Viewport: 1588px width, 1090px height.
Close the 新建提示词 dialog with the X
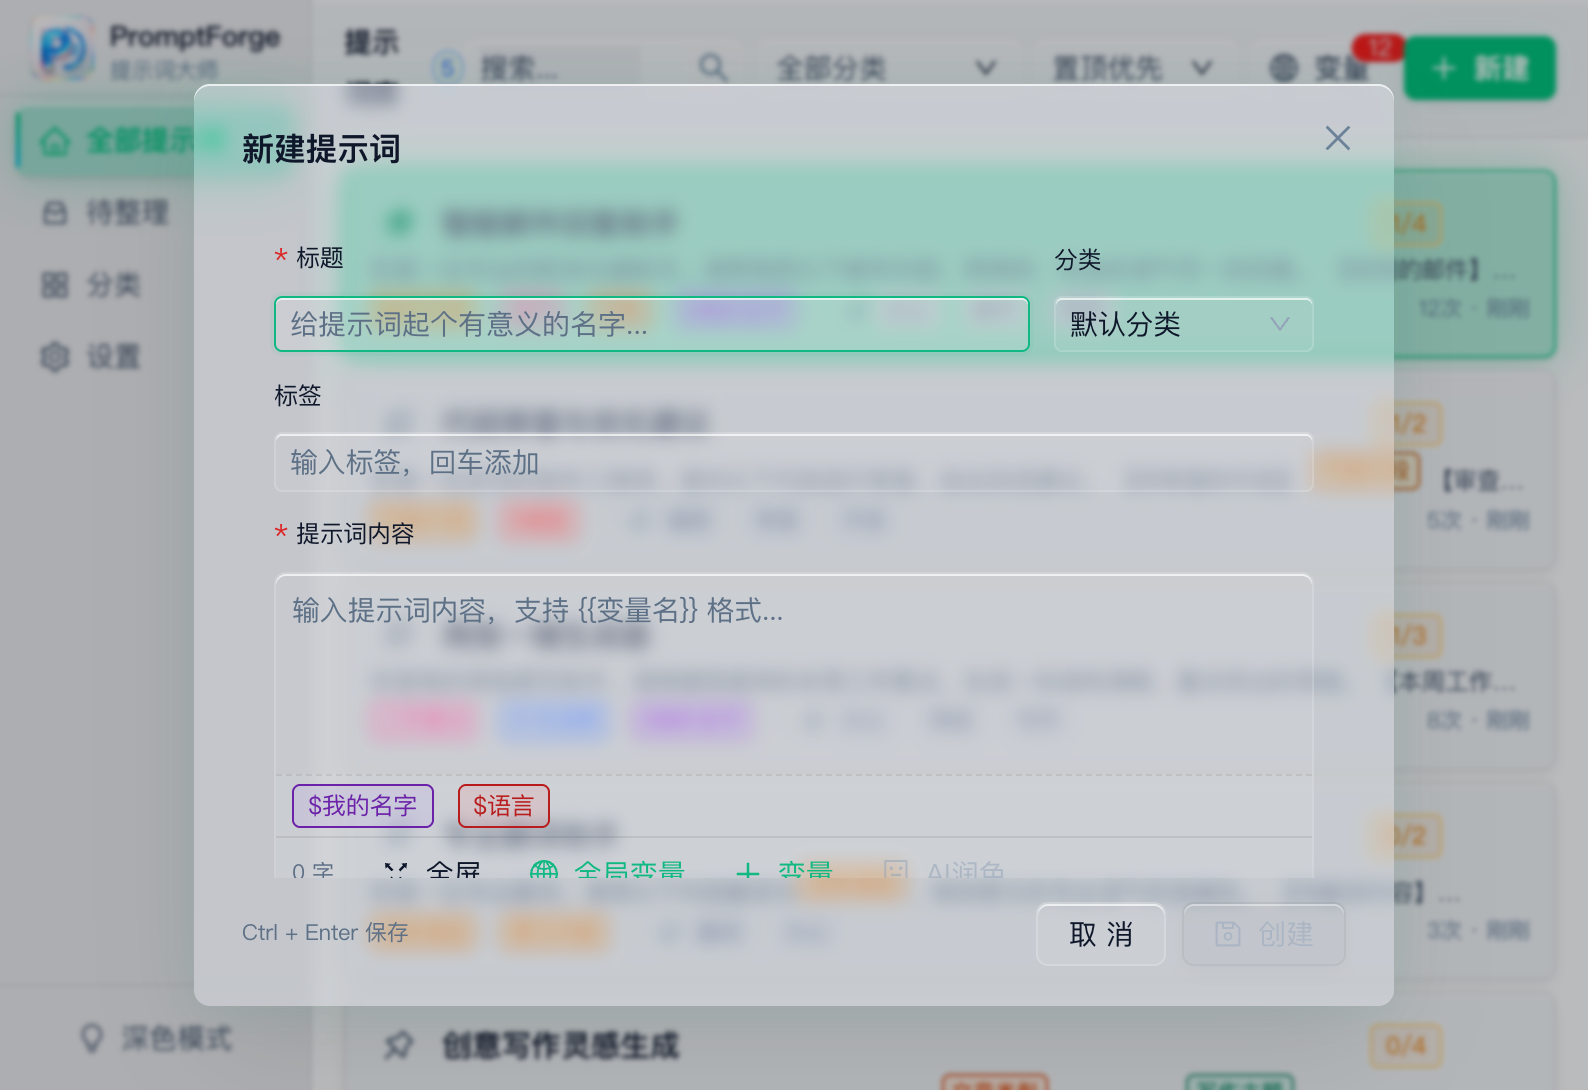pyautogui.click(x=1337, y=138)
